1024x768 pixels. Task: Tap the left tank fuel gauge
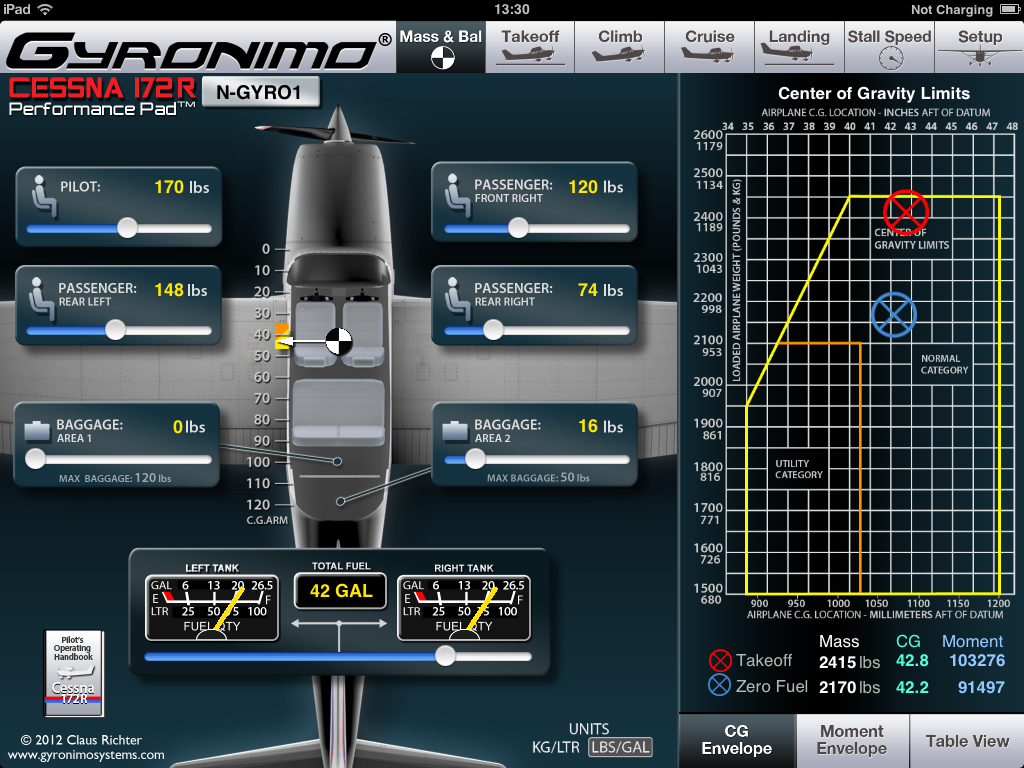point(212,607)
